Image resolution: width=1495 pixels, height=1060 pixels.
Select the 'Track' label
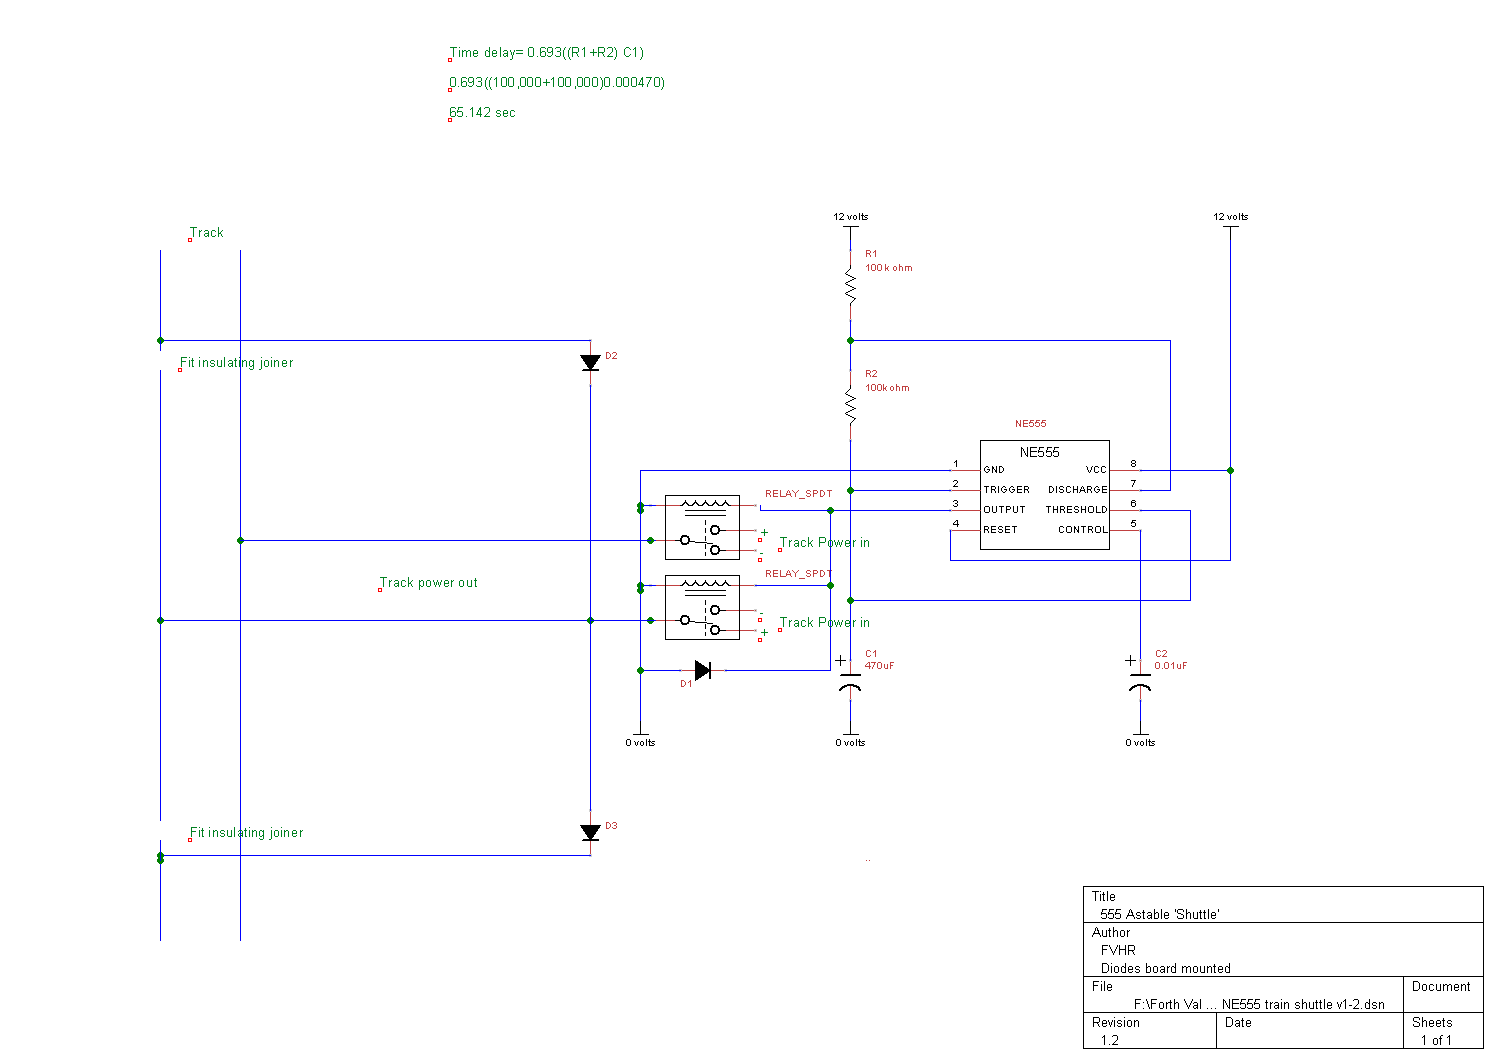point(207,233)
